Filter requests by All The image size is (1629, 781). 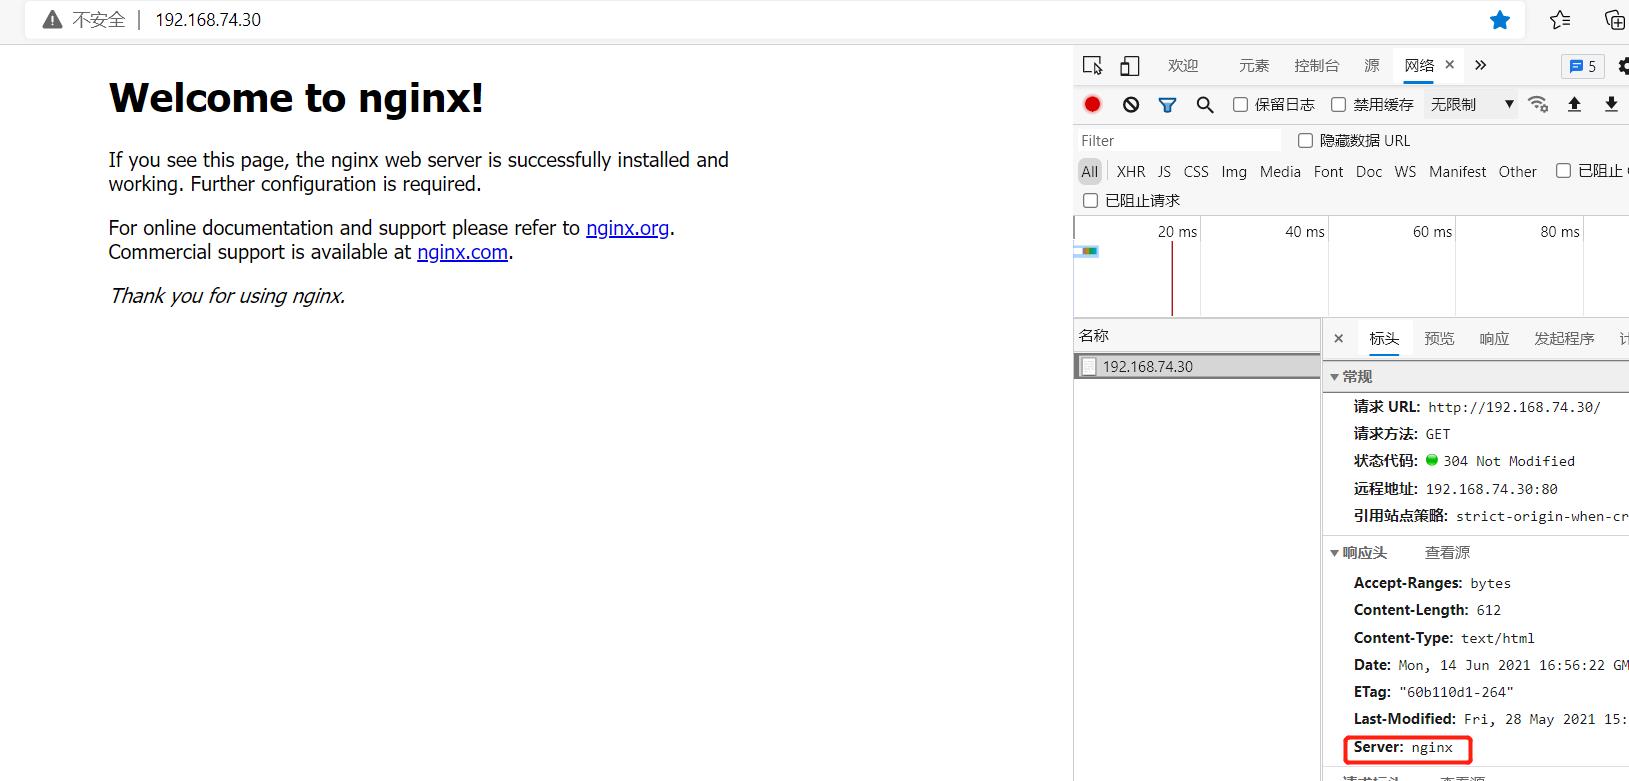point(1090,171)
